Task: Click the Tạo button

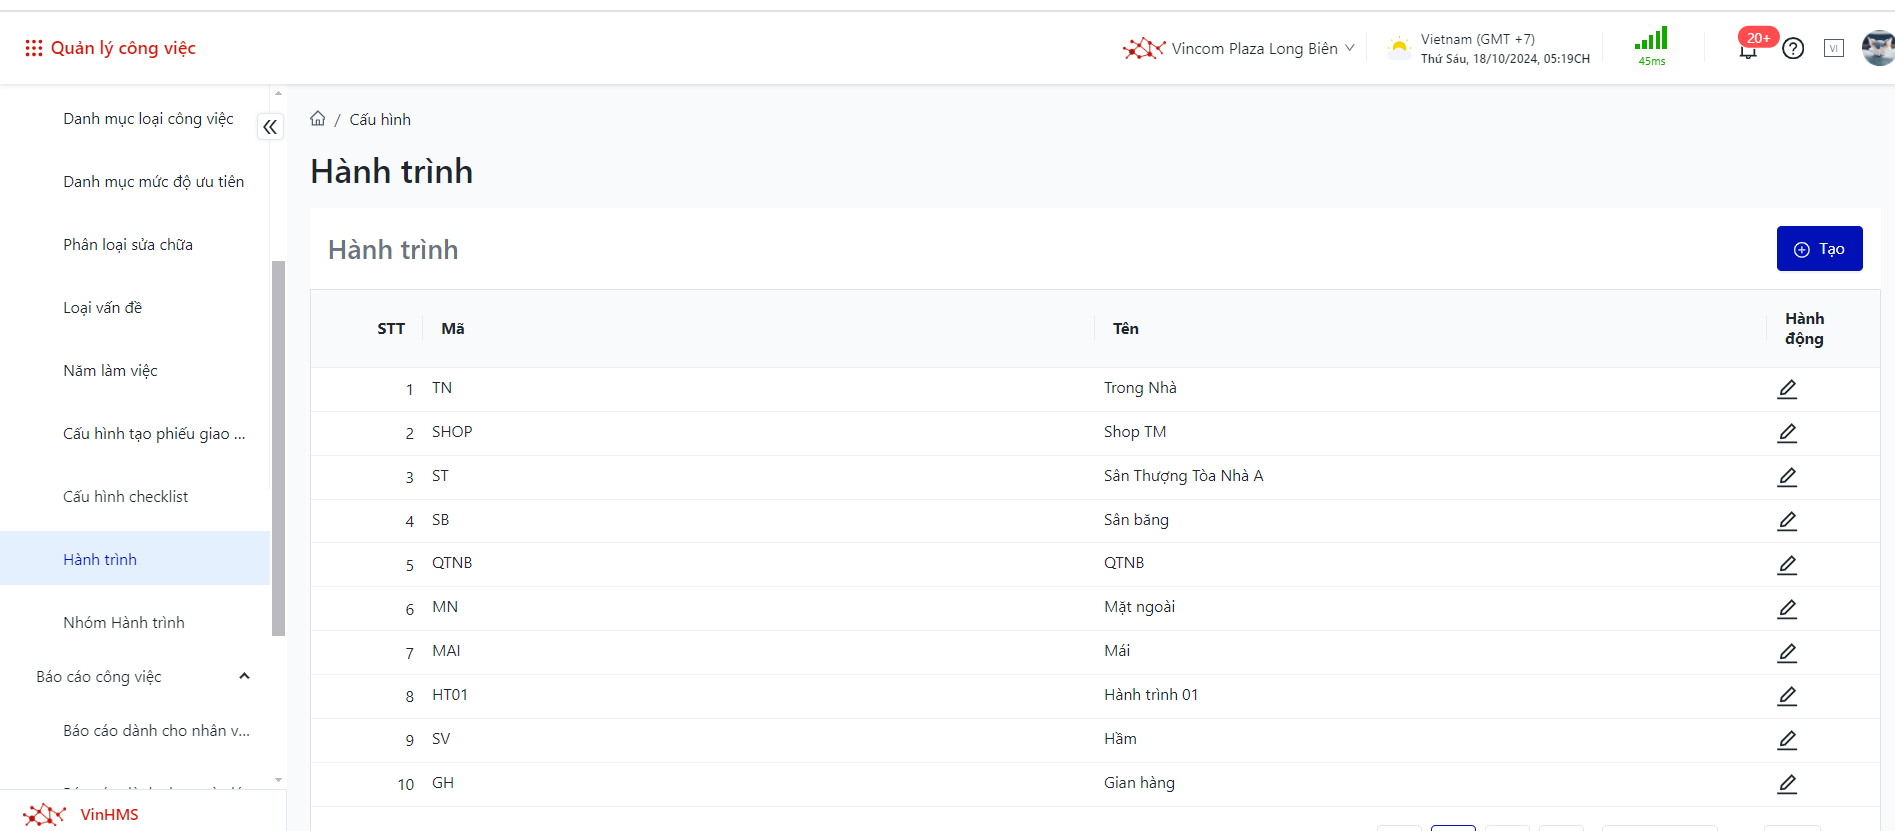Action: click(1819, 249)
